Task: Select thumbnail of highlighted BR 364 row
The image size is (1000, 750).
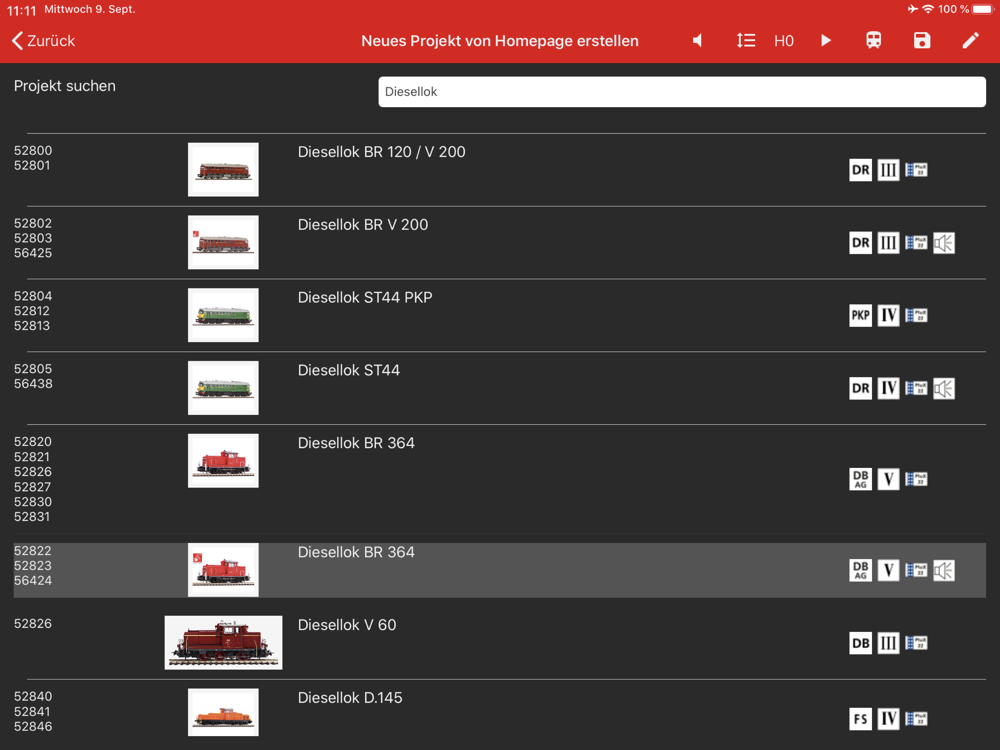Action: tap(223, 570)
